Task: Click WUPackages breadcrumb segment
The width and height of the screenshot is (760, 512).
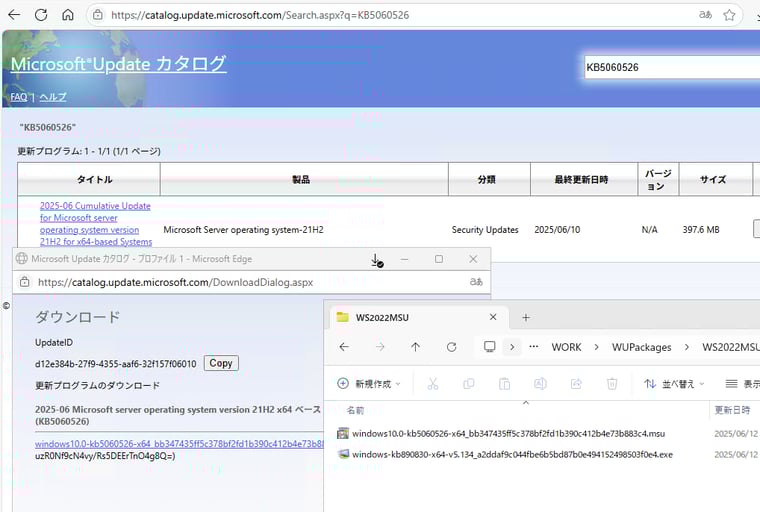Action: pos(641,347)
